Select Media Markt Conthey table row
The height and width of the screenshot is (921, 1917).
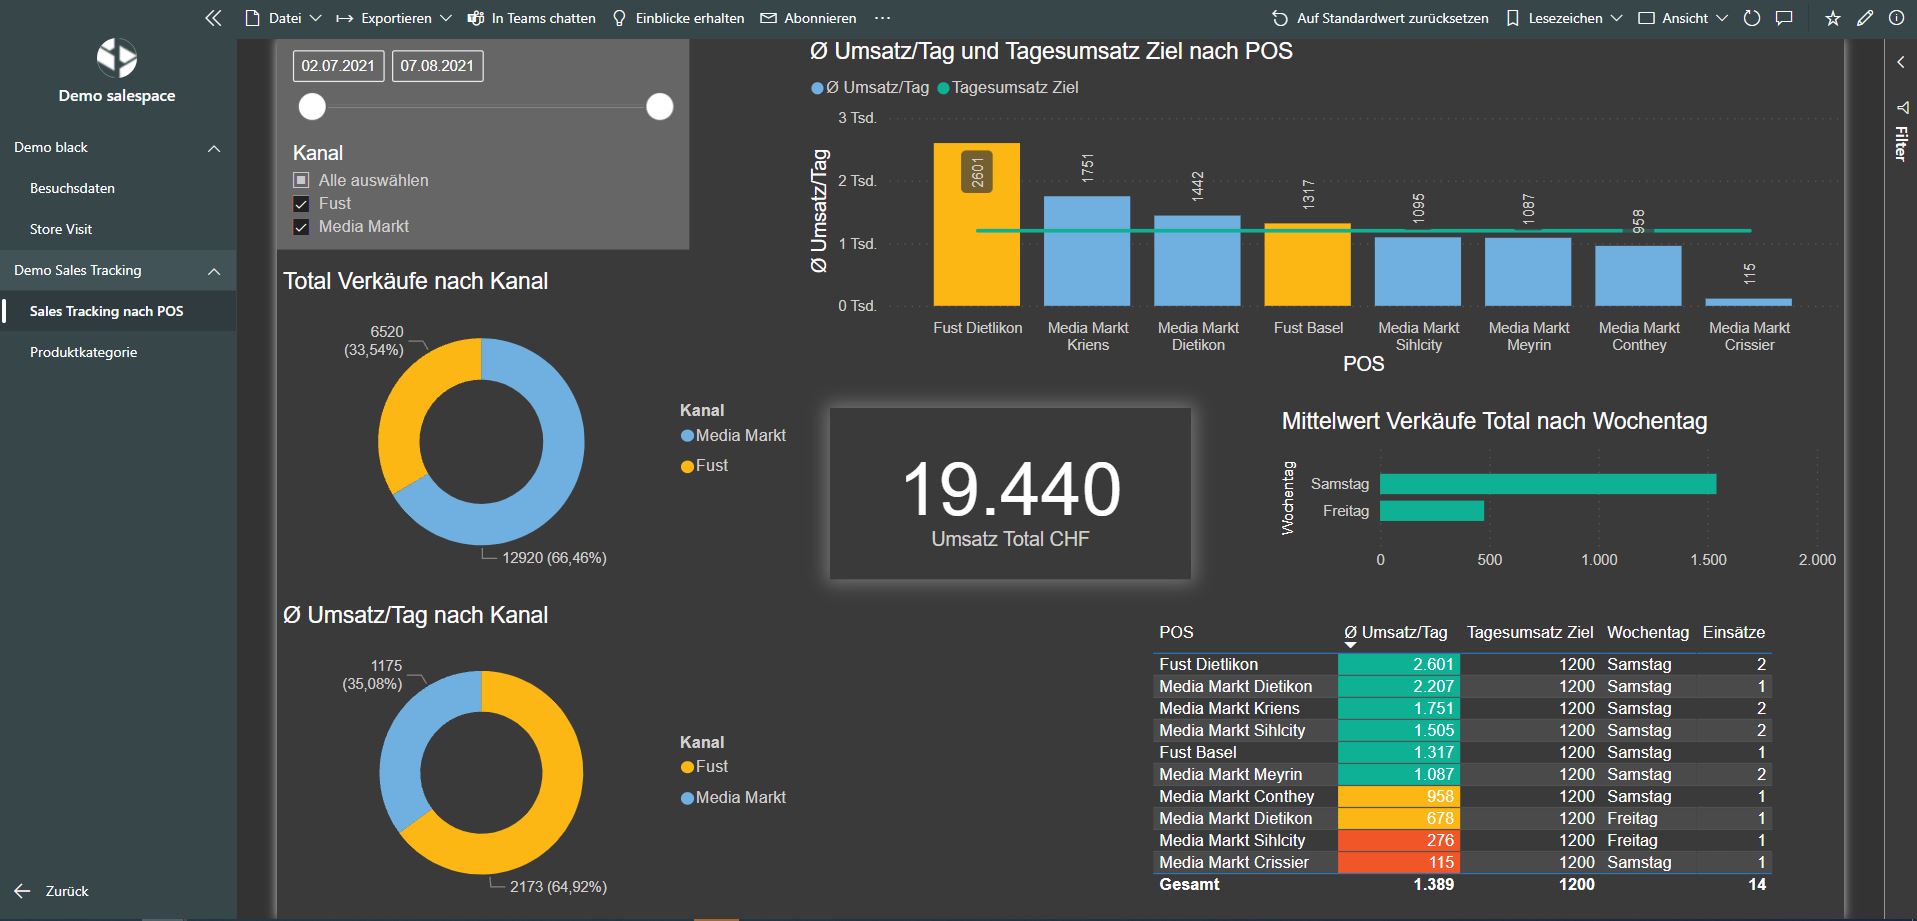1462,796
